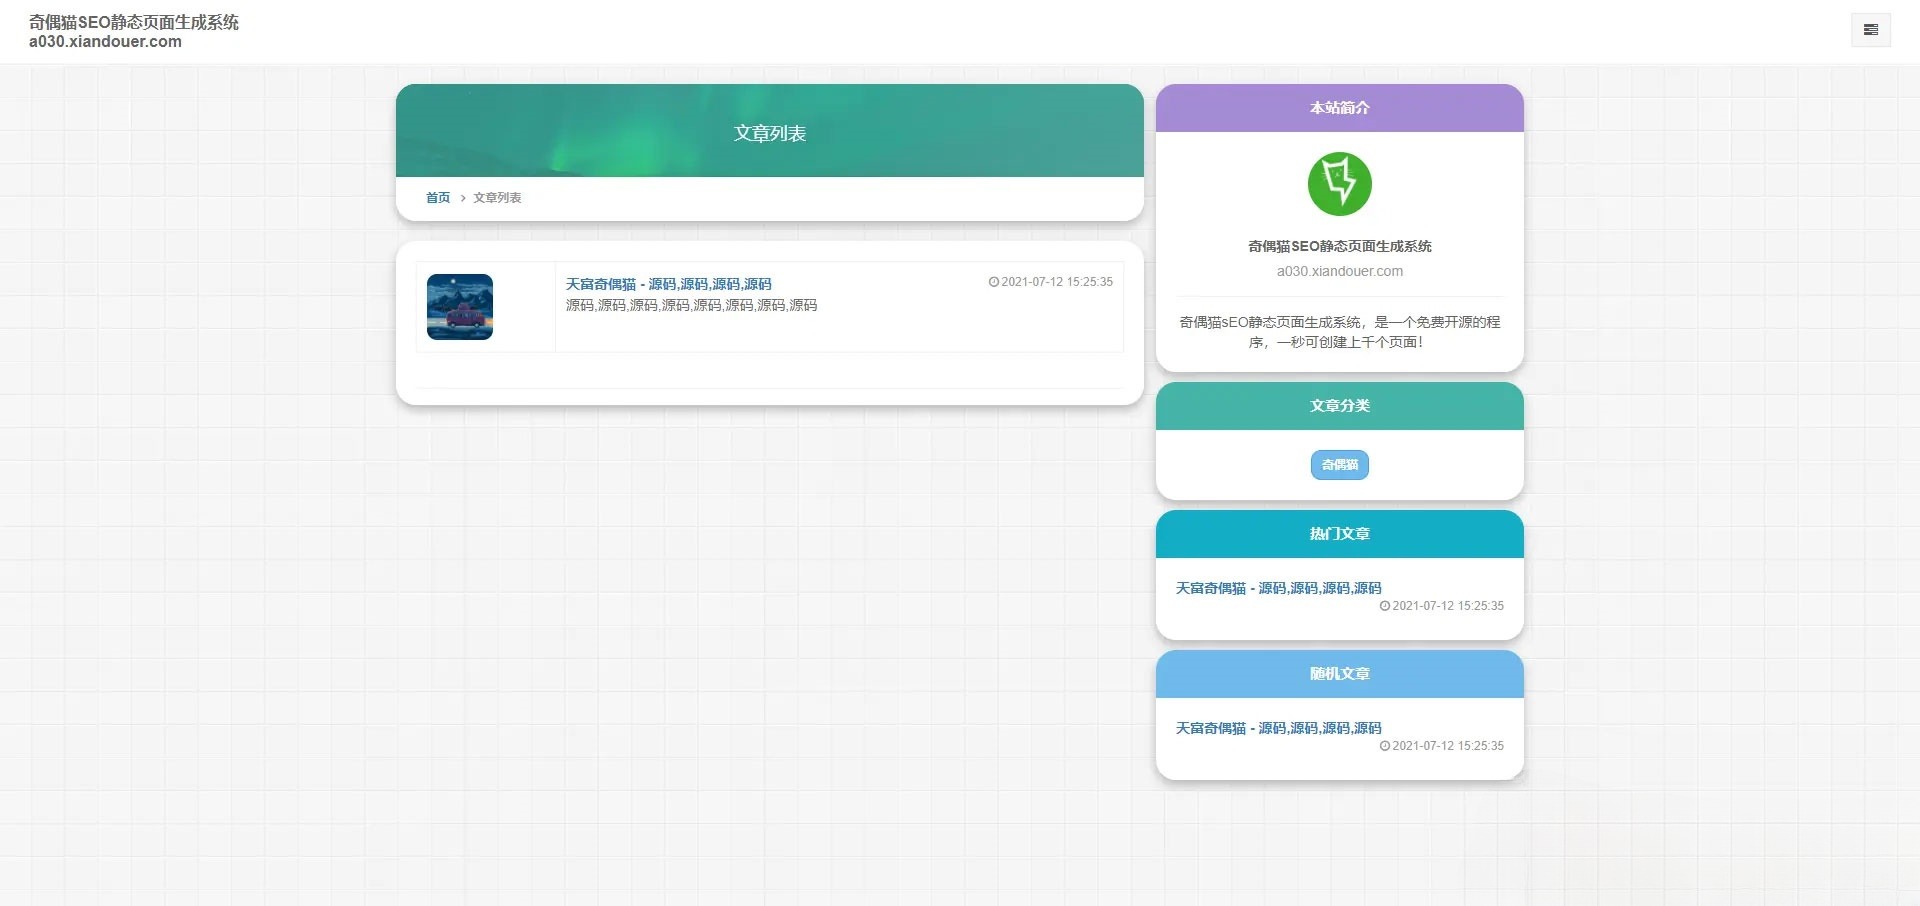
Task: Open the hamburger navigation menu
Action: pos(1869,29)
